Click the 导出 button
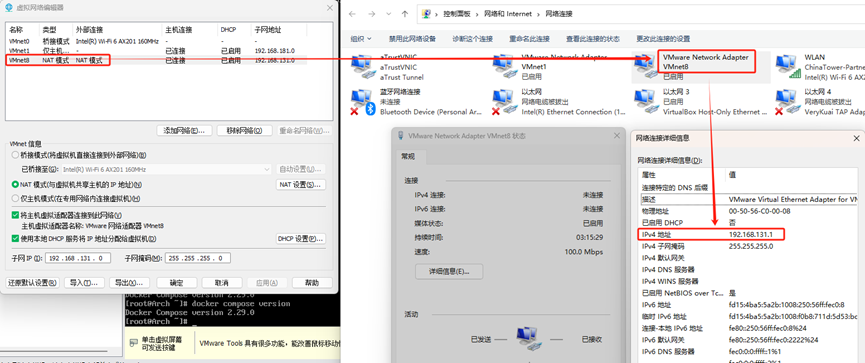The width and height of the screenshot is (865, 363). (129, 282)
